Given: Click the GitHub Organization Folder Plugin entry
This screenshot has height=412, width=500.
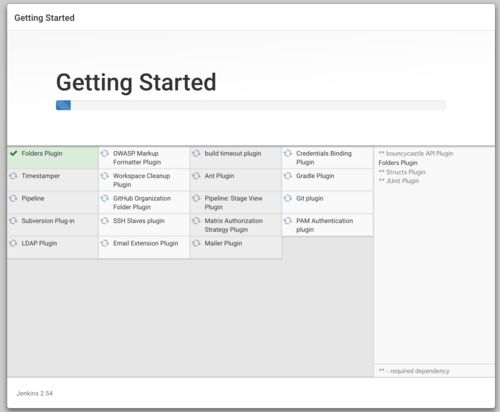Looking at the screenshot, I should tap(144, 202).
